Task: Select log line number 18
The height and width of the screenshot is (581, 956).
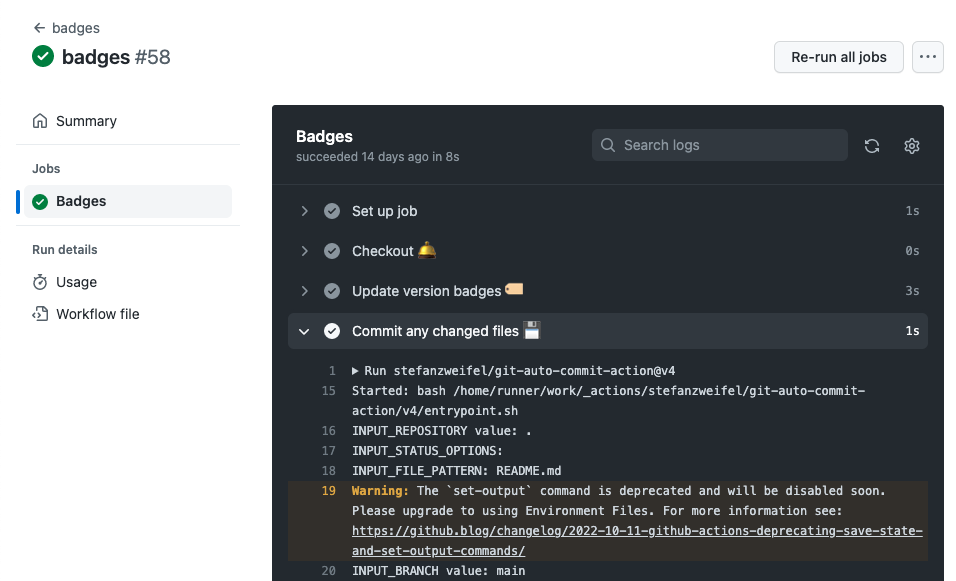Action: click(x=329, y=471)
